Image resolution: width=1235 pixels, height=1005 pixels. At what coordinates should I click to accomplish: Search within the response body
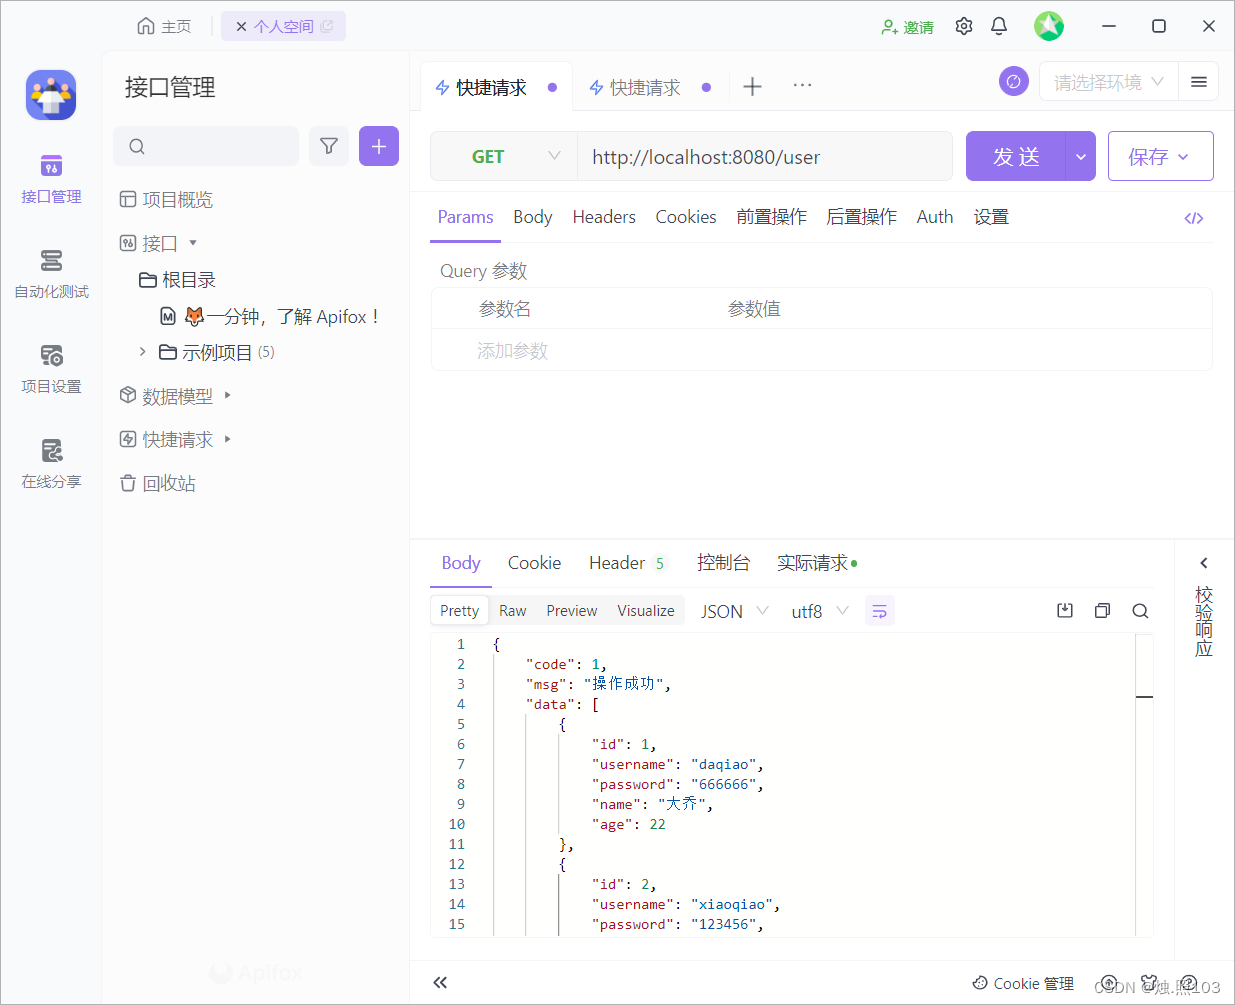(1140, 611)
